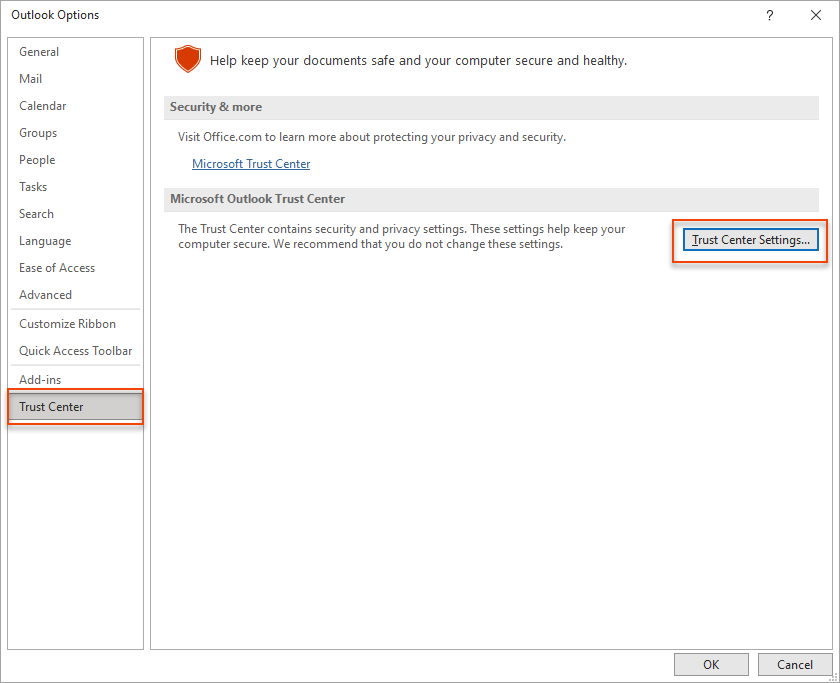Open Quick Access Toolbar settings
Image resolution: width=840 pixels, height=683 pixels.
pos(76,351)
